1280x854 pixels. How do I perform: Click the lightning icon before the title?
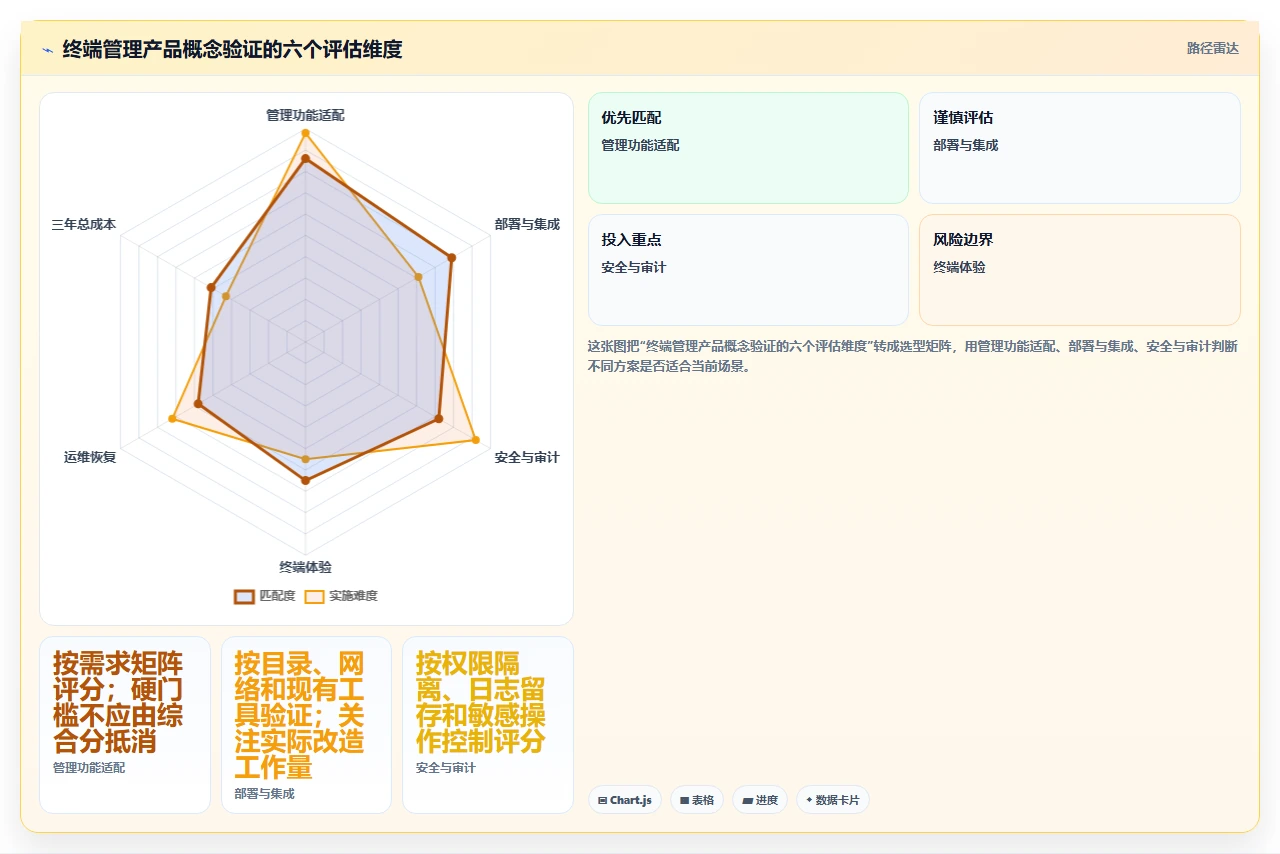pyautogui.click(x=47, y=49)
